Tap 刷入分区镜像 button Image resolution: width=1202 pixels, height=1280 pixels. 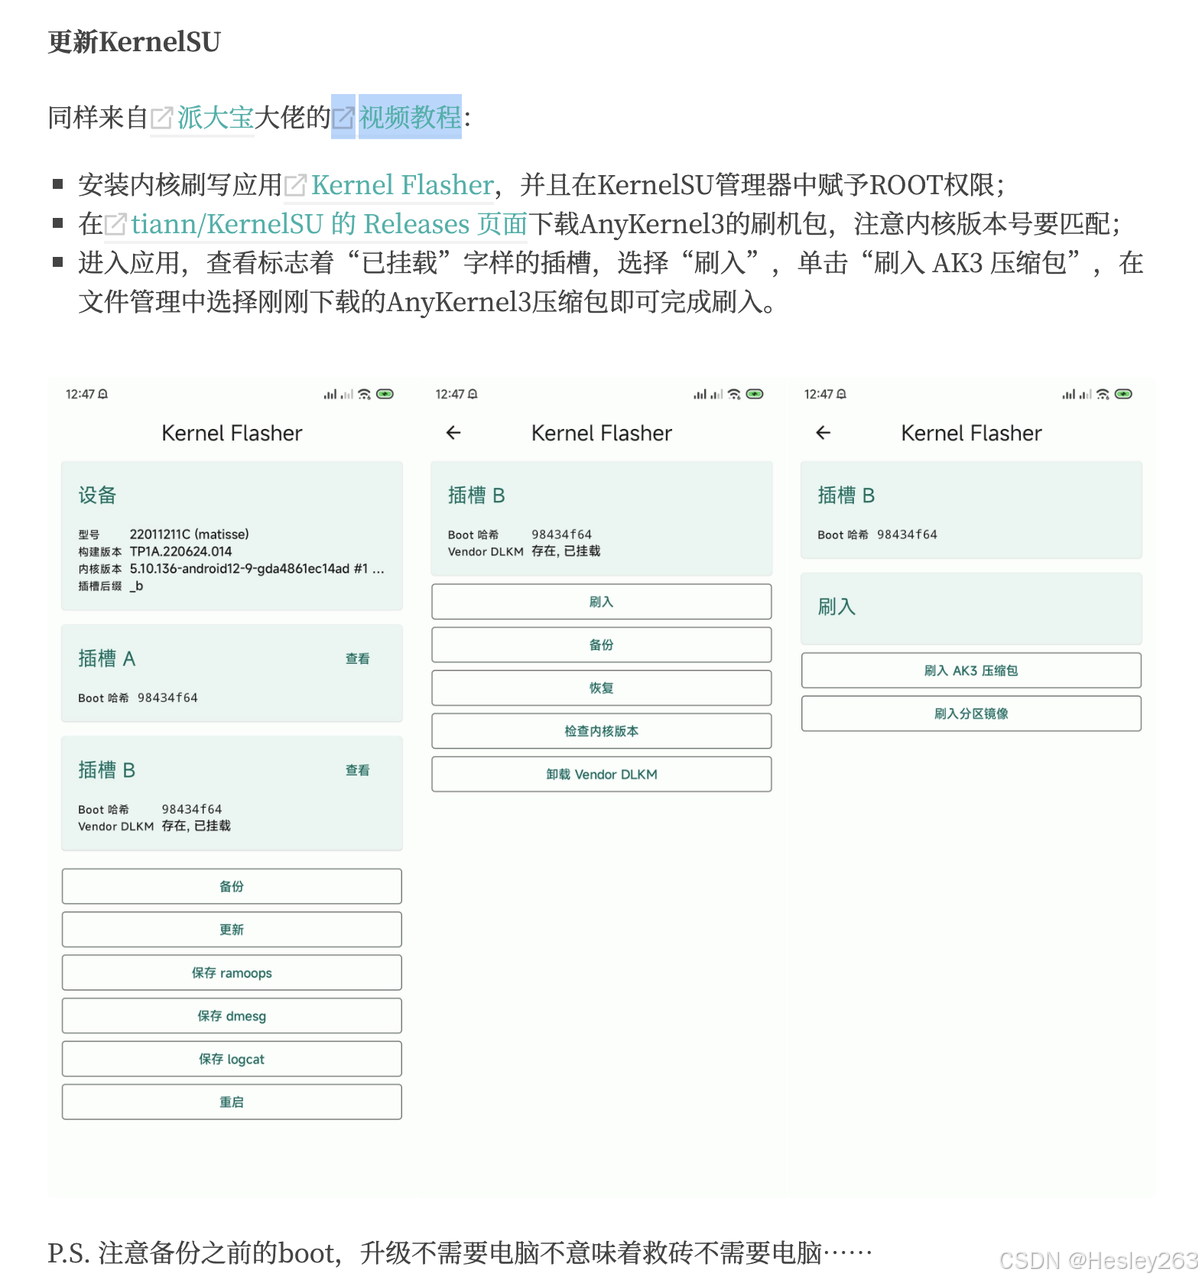[971, 713]
